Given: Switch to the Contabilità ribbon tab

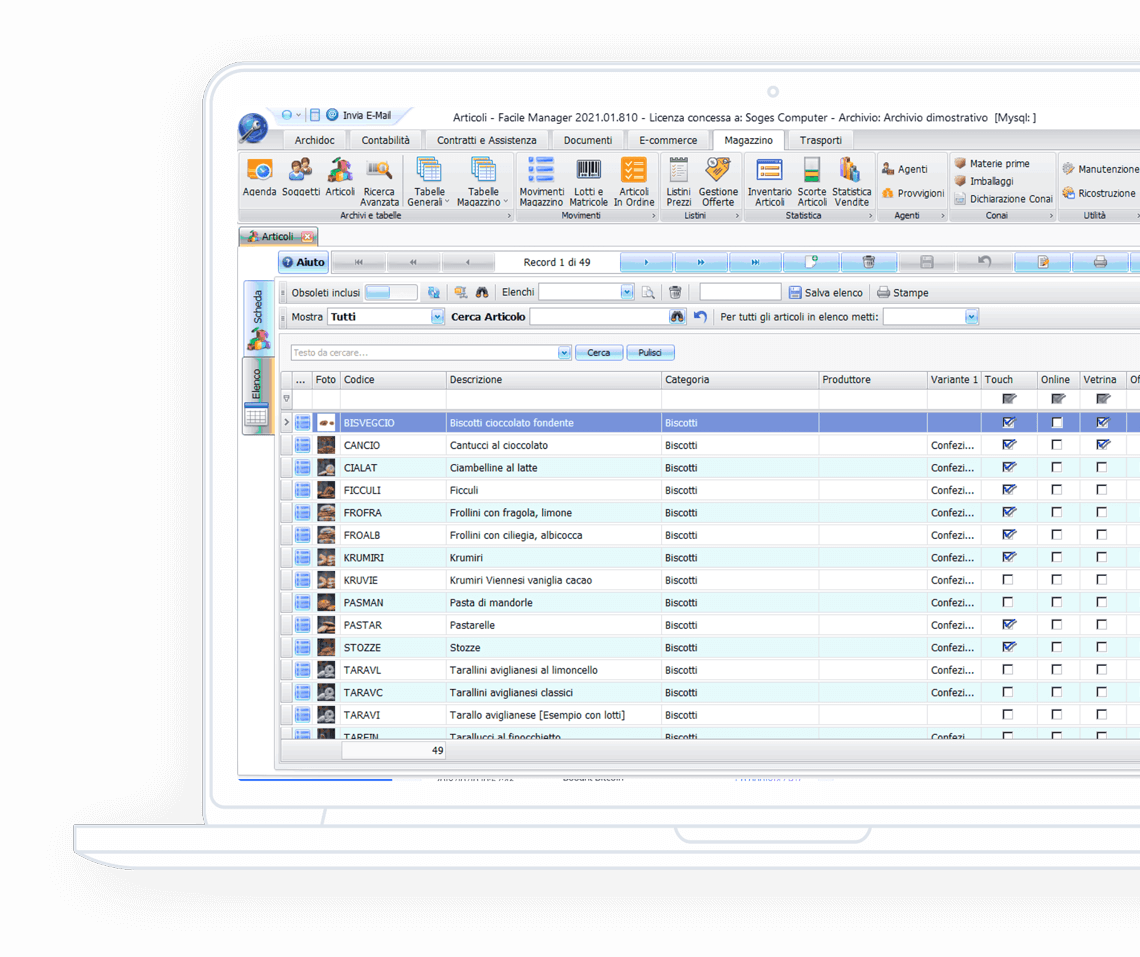Looking at the screenshot, I should pyautogui.click(x=385, y=140).
